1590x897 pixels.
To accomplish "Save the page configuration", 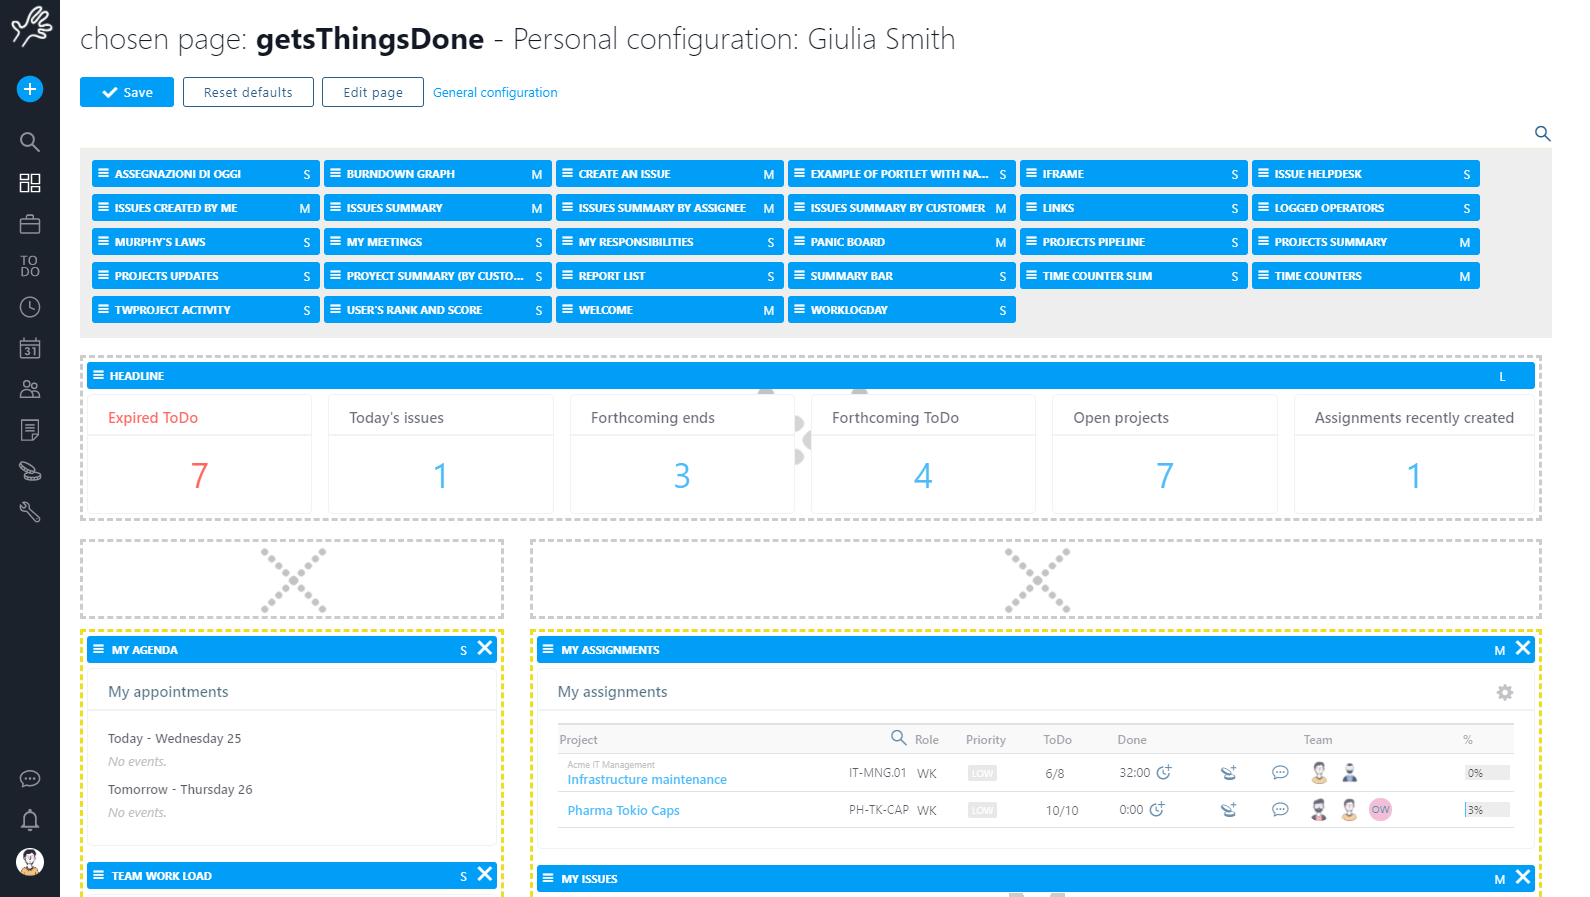I will [x=127, y=92].
